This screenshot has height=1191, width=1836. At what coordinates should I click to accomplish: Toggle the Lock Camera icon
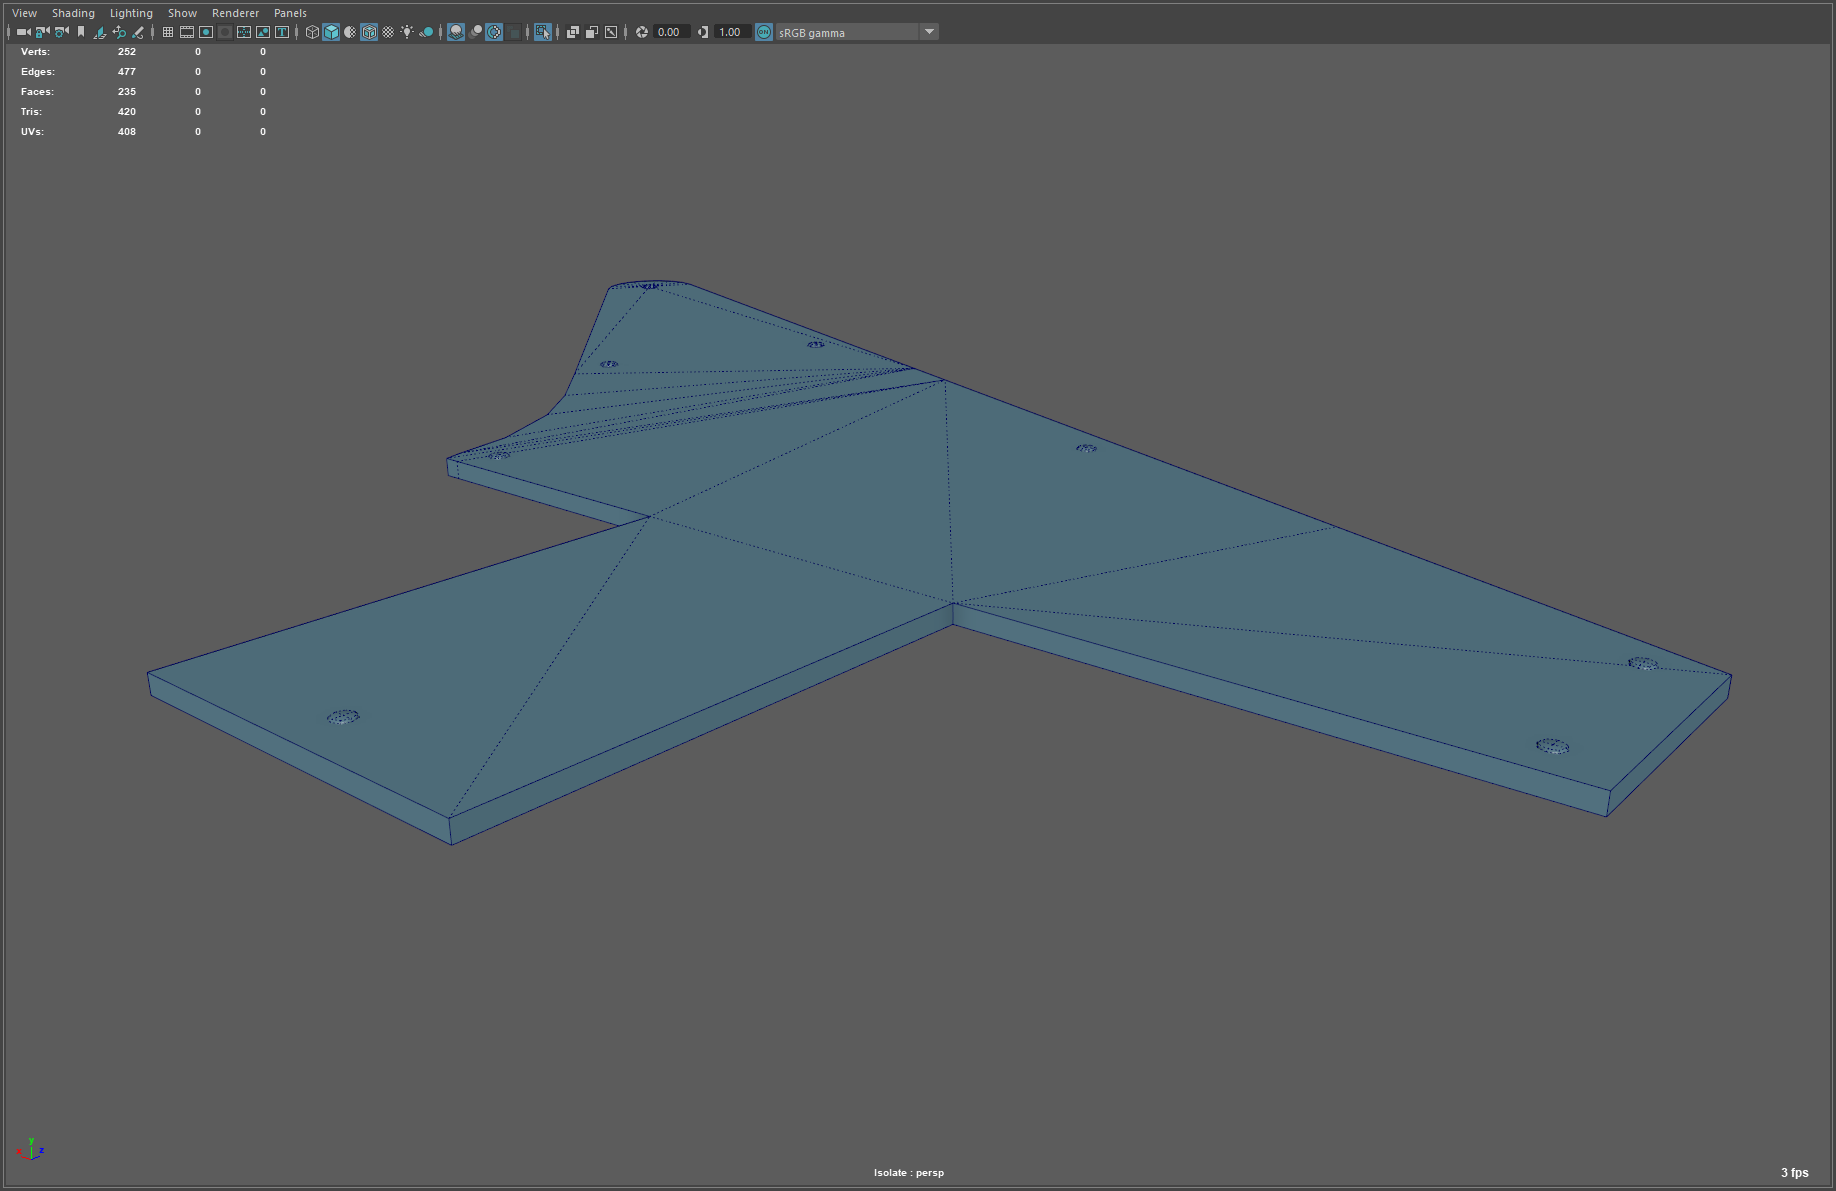point(42,32)
